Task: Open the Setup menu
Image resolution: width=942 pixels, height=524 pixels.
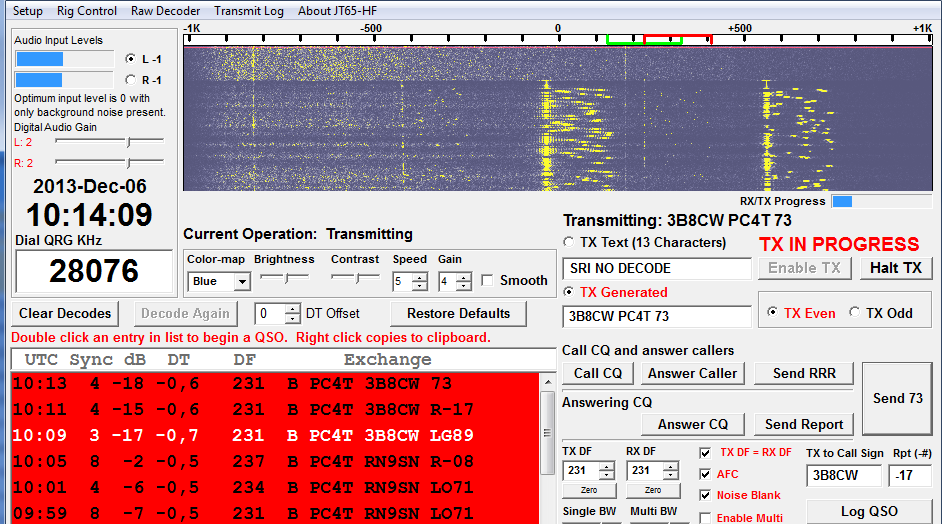Action: pos(28,11)
